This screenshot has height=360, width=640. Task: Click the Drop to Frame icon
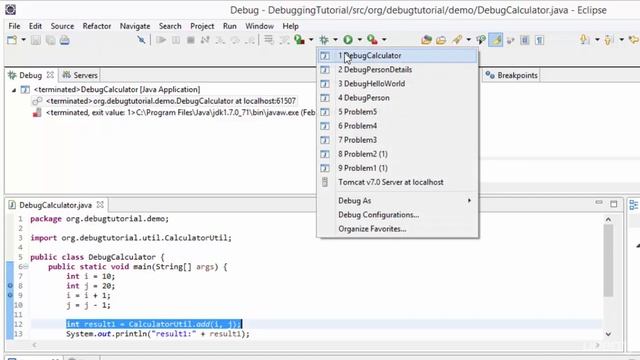tap(269, 40)
